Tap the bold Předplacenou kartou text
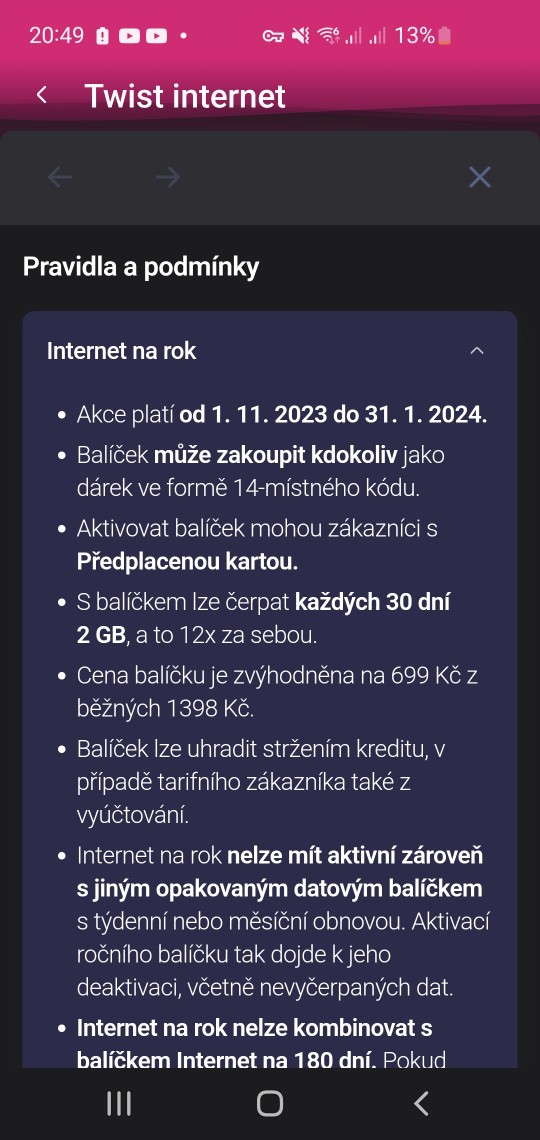 188,562
